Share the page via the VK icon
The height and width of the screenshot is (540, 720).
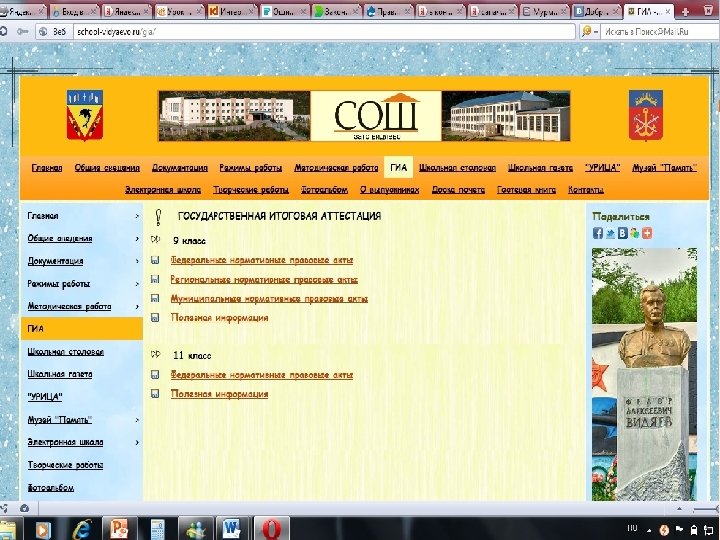(622, 233)
